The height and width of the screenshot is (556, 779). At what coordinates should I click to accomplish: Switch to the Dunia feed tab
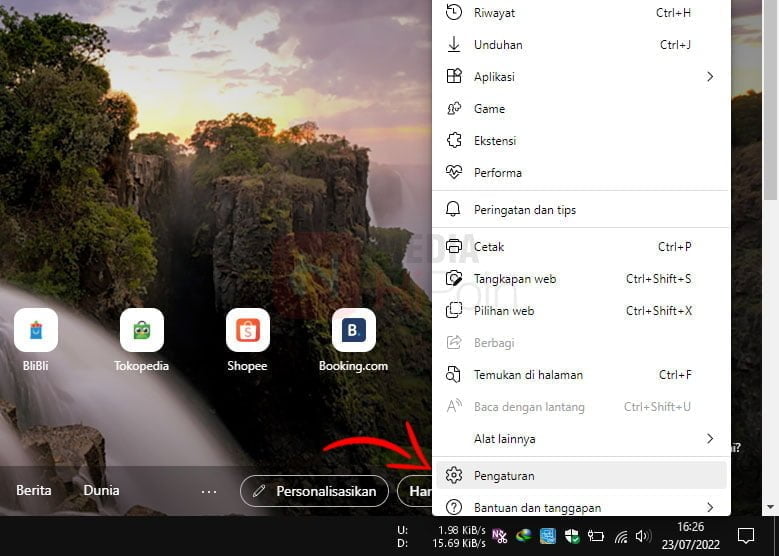pos(101,490)
